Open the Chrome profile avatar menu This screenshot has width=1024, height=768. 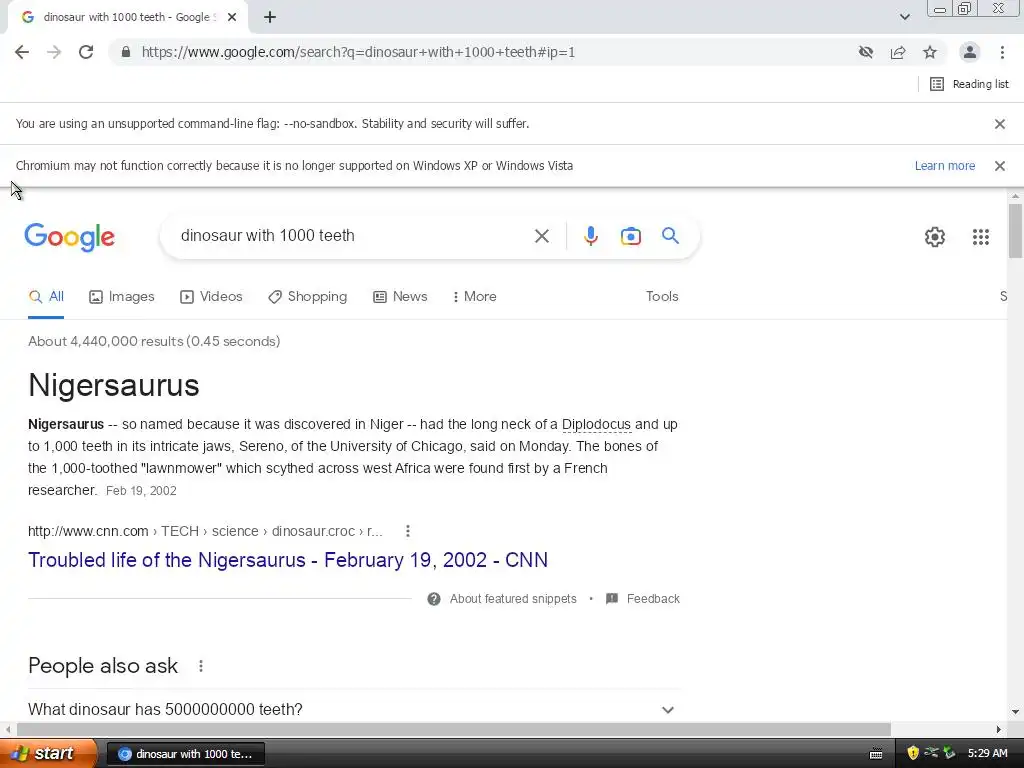[970, 52]
